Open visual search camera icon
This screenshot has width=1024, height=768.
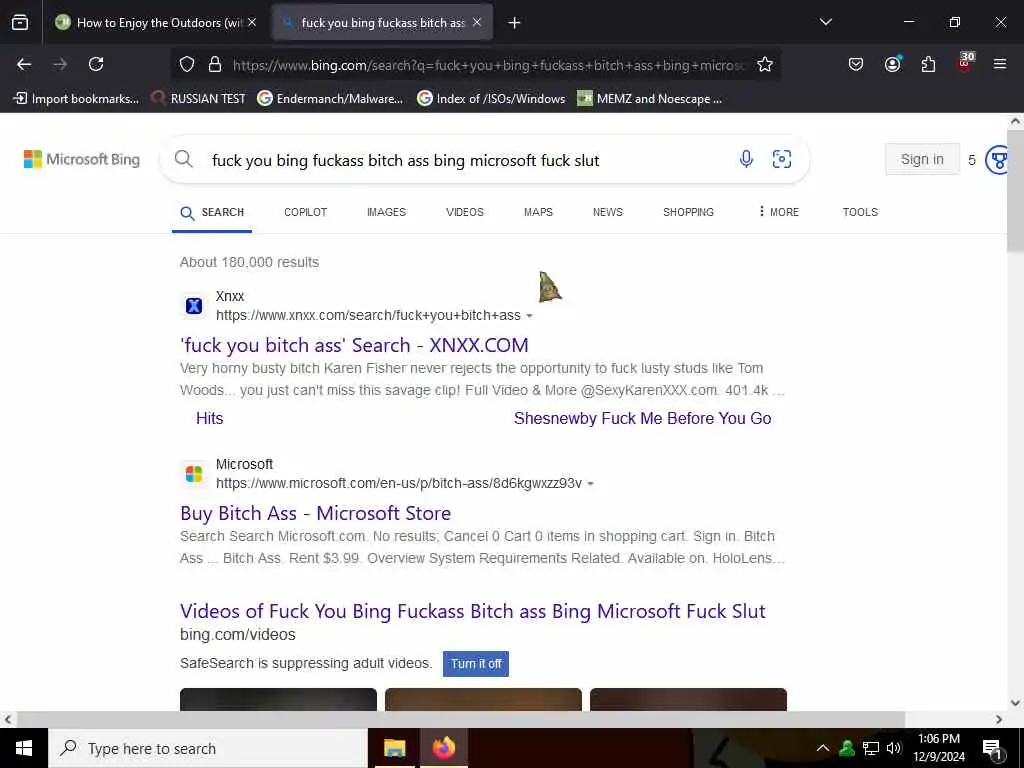pos(782,159)
